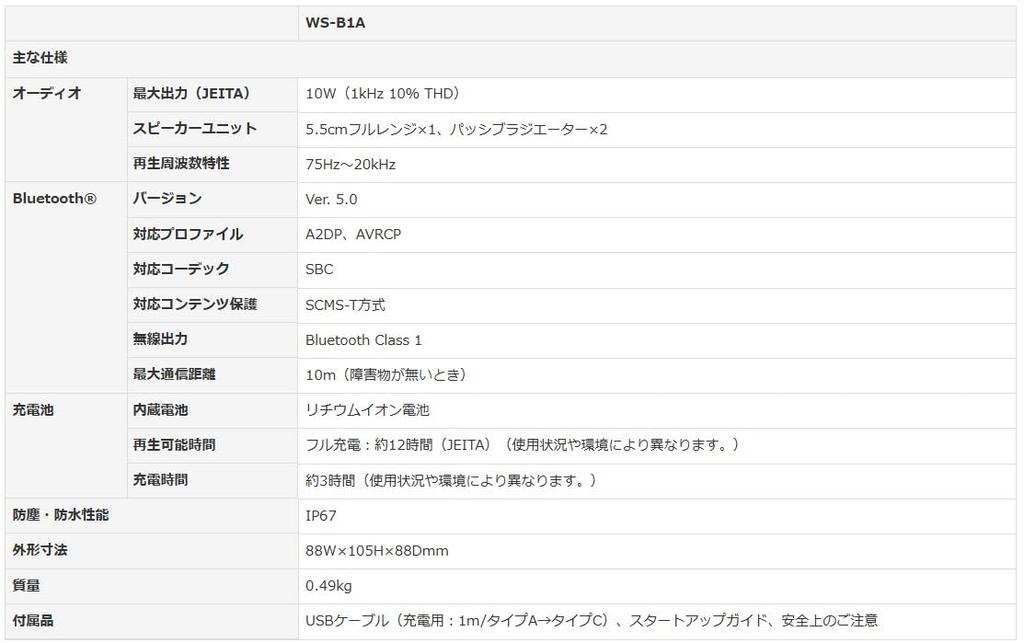Click the A2DP、AVRCP profile value
Viewport: 1024px width, 643px height.
click(x=353, y=234)
